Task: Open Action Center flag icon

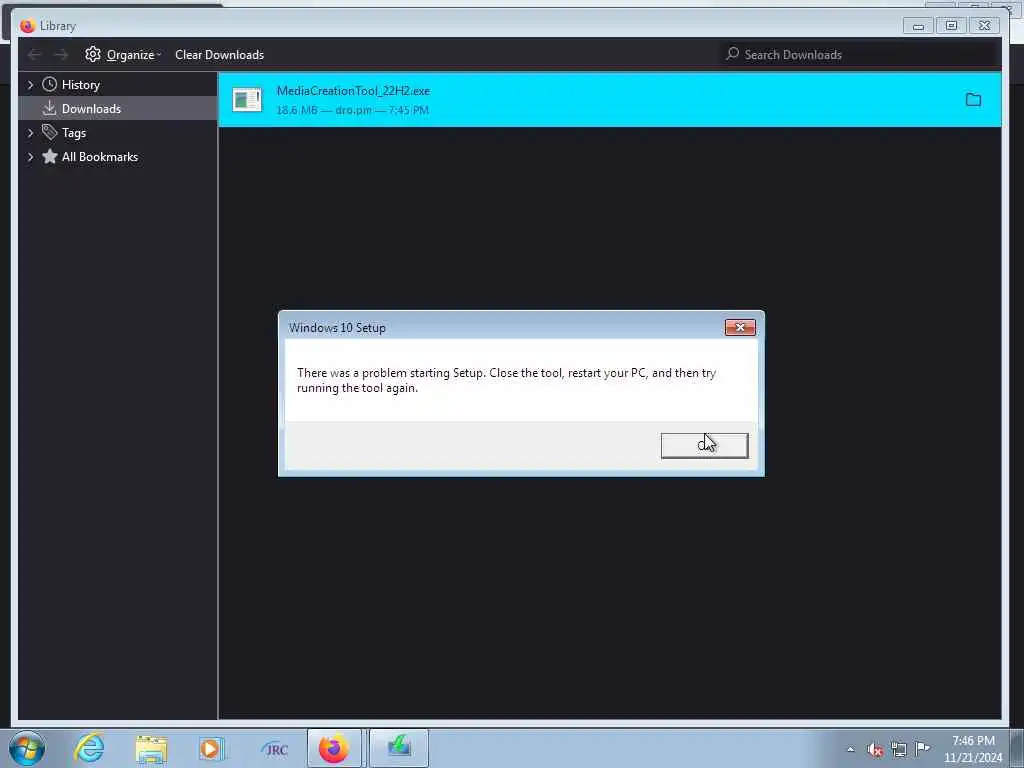Action: pyautogui.click(x=923, y=748)
